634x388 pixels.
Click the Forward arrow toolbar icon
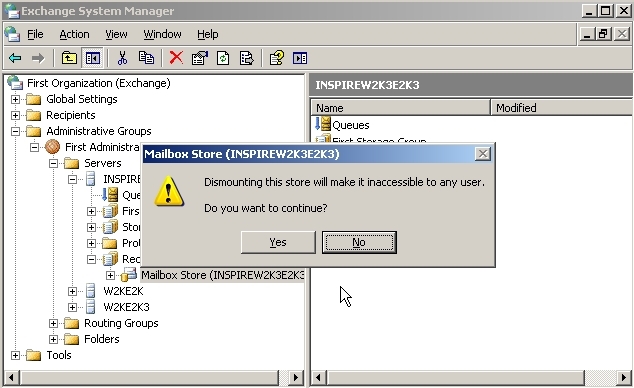[38, 59]
